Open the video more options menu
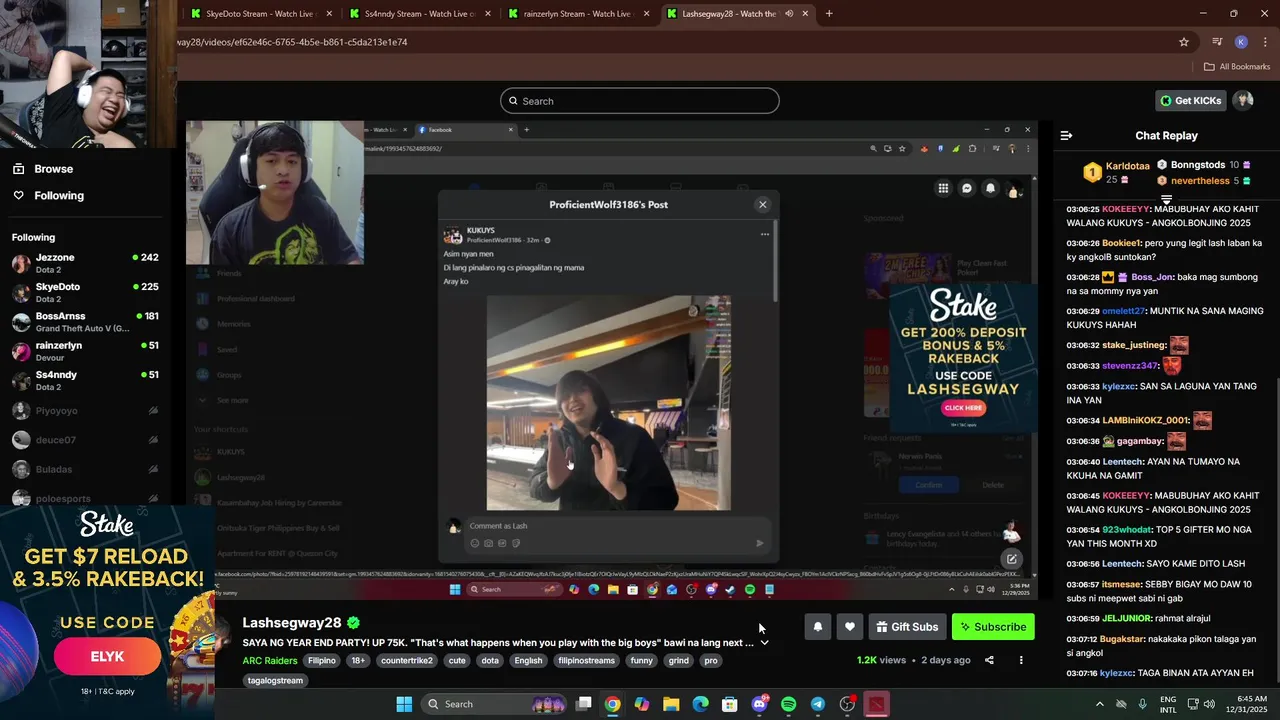Image resolution: width=1280 pixels, height=720 pixels. (1021, 660)
